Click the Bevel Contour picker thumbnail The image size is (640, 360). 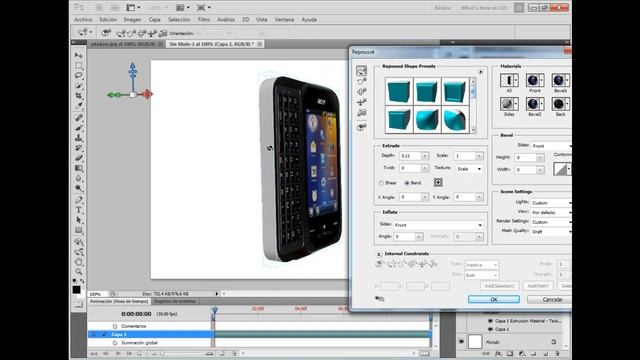tap(560, 169)
